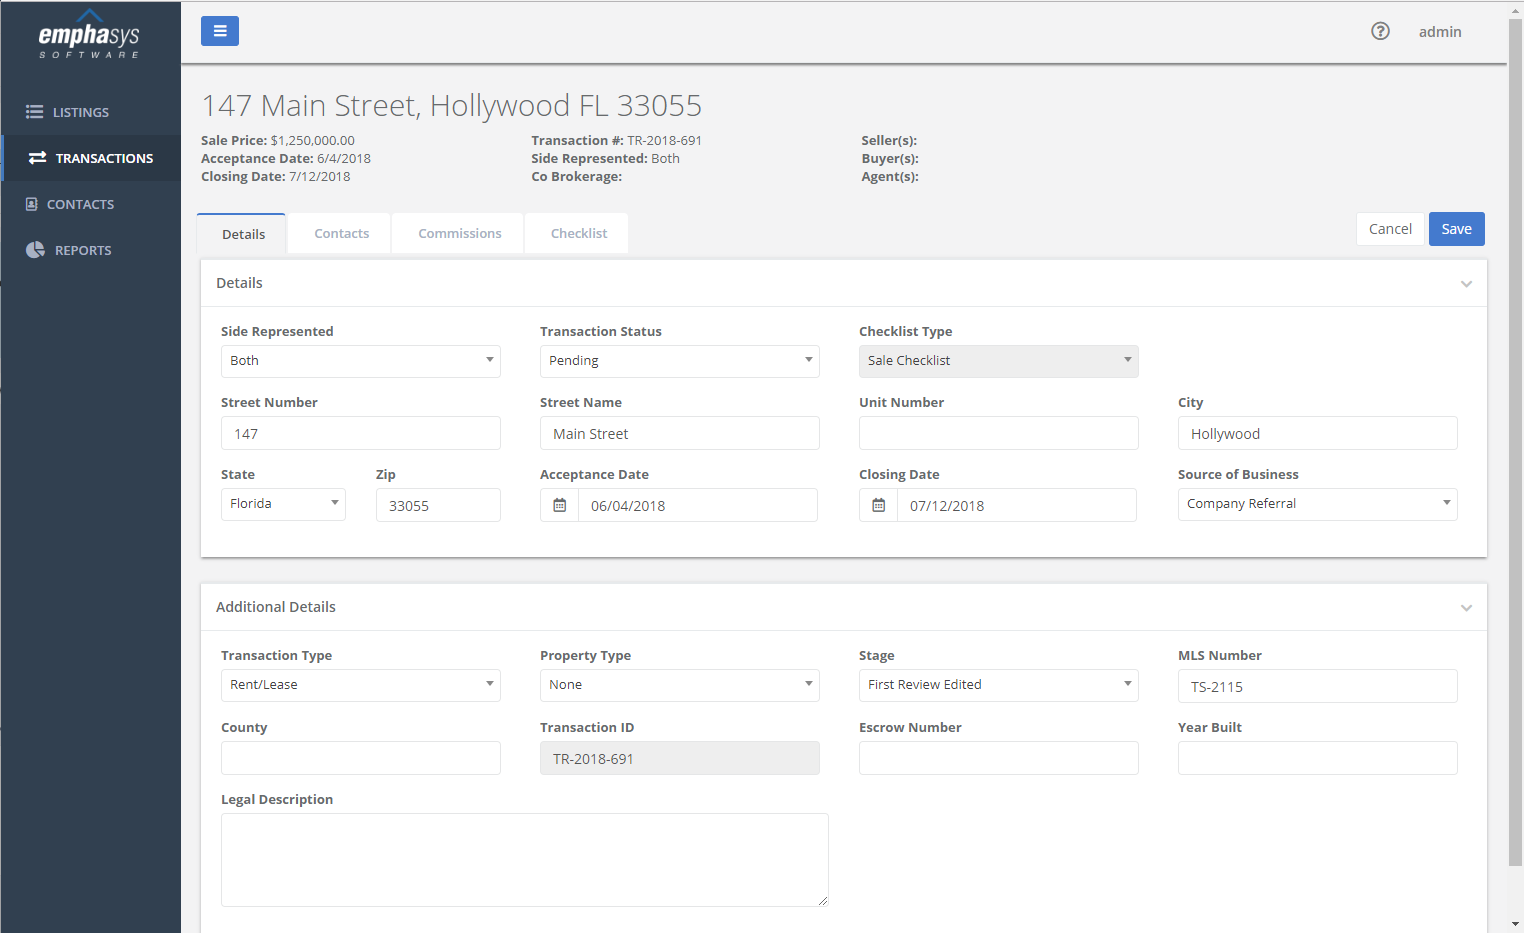The width and height of the screenshot is (1524, 933).
Task: Open the sidebar hamburger menu
Action: tap(220, 31)
